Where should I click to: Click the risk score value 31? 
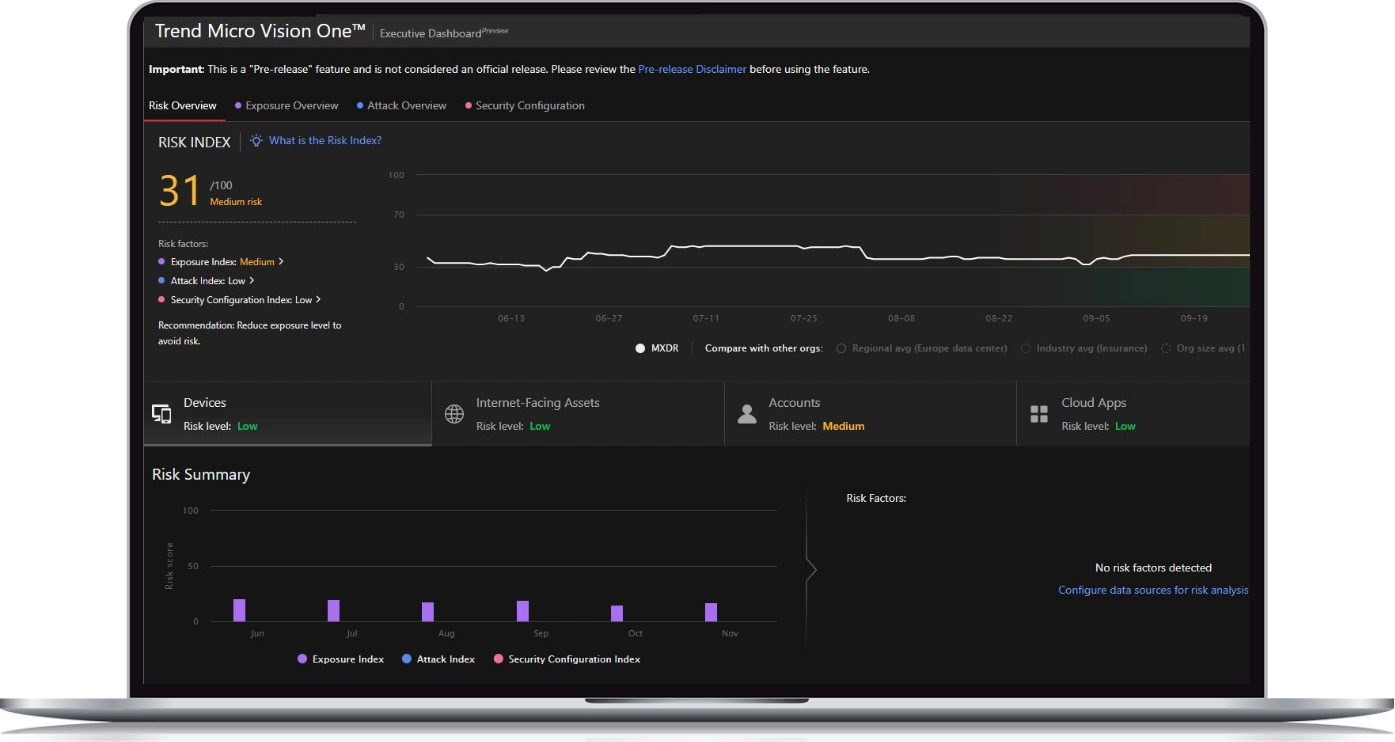(180, 191)
